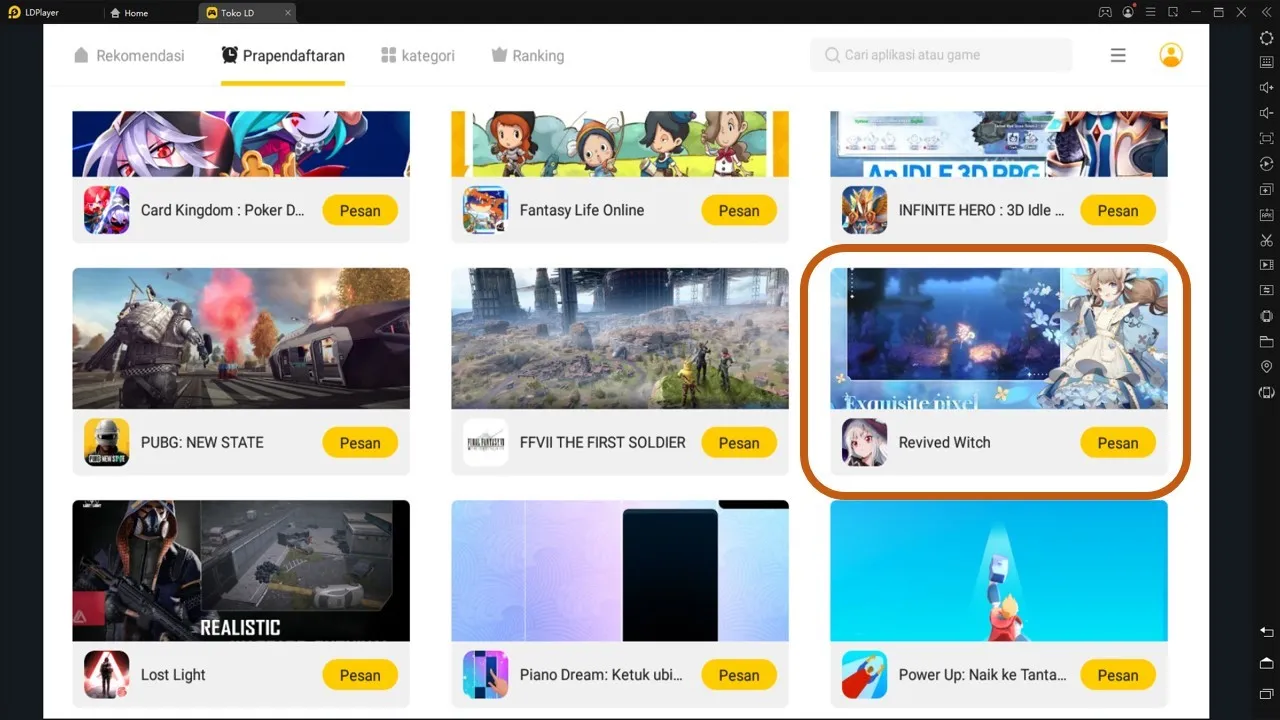Open the FFVII THE FIRST SOLDIER banner image
This screenshot has height=720, width=1280.
pos(620,338)
